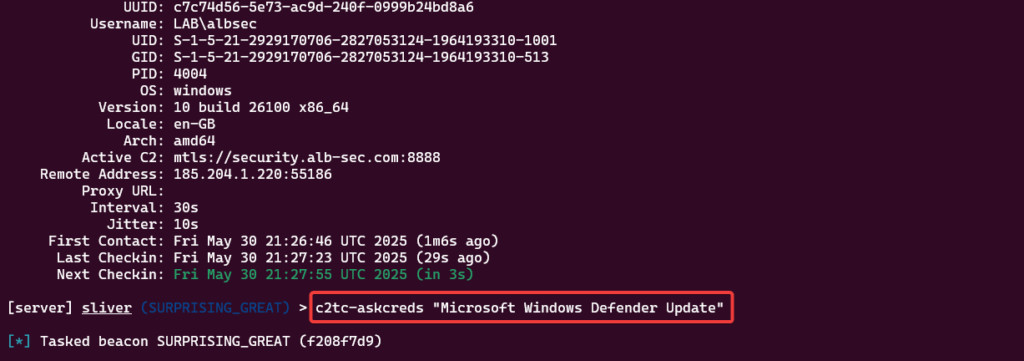Image resolution: width=1024 pixels, height=361 pixels.
Task: Click the Arch value amd64
Action: click(194, 140)
